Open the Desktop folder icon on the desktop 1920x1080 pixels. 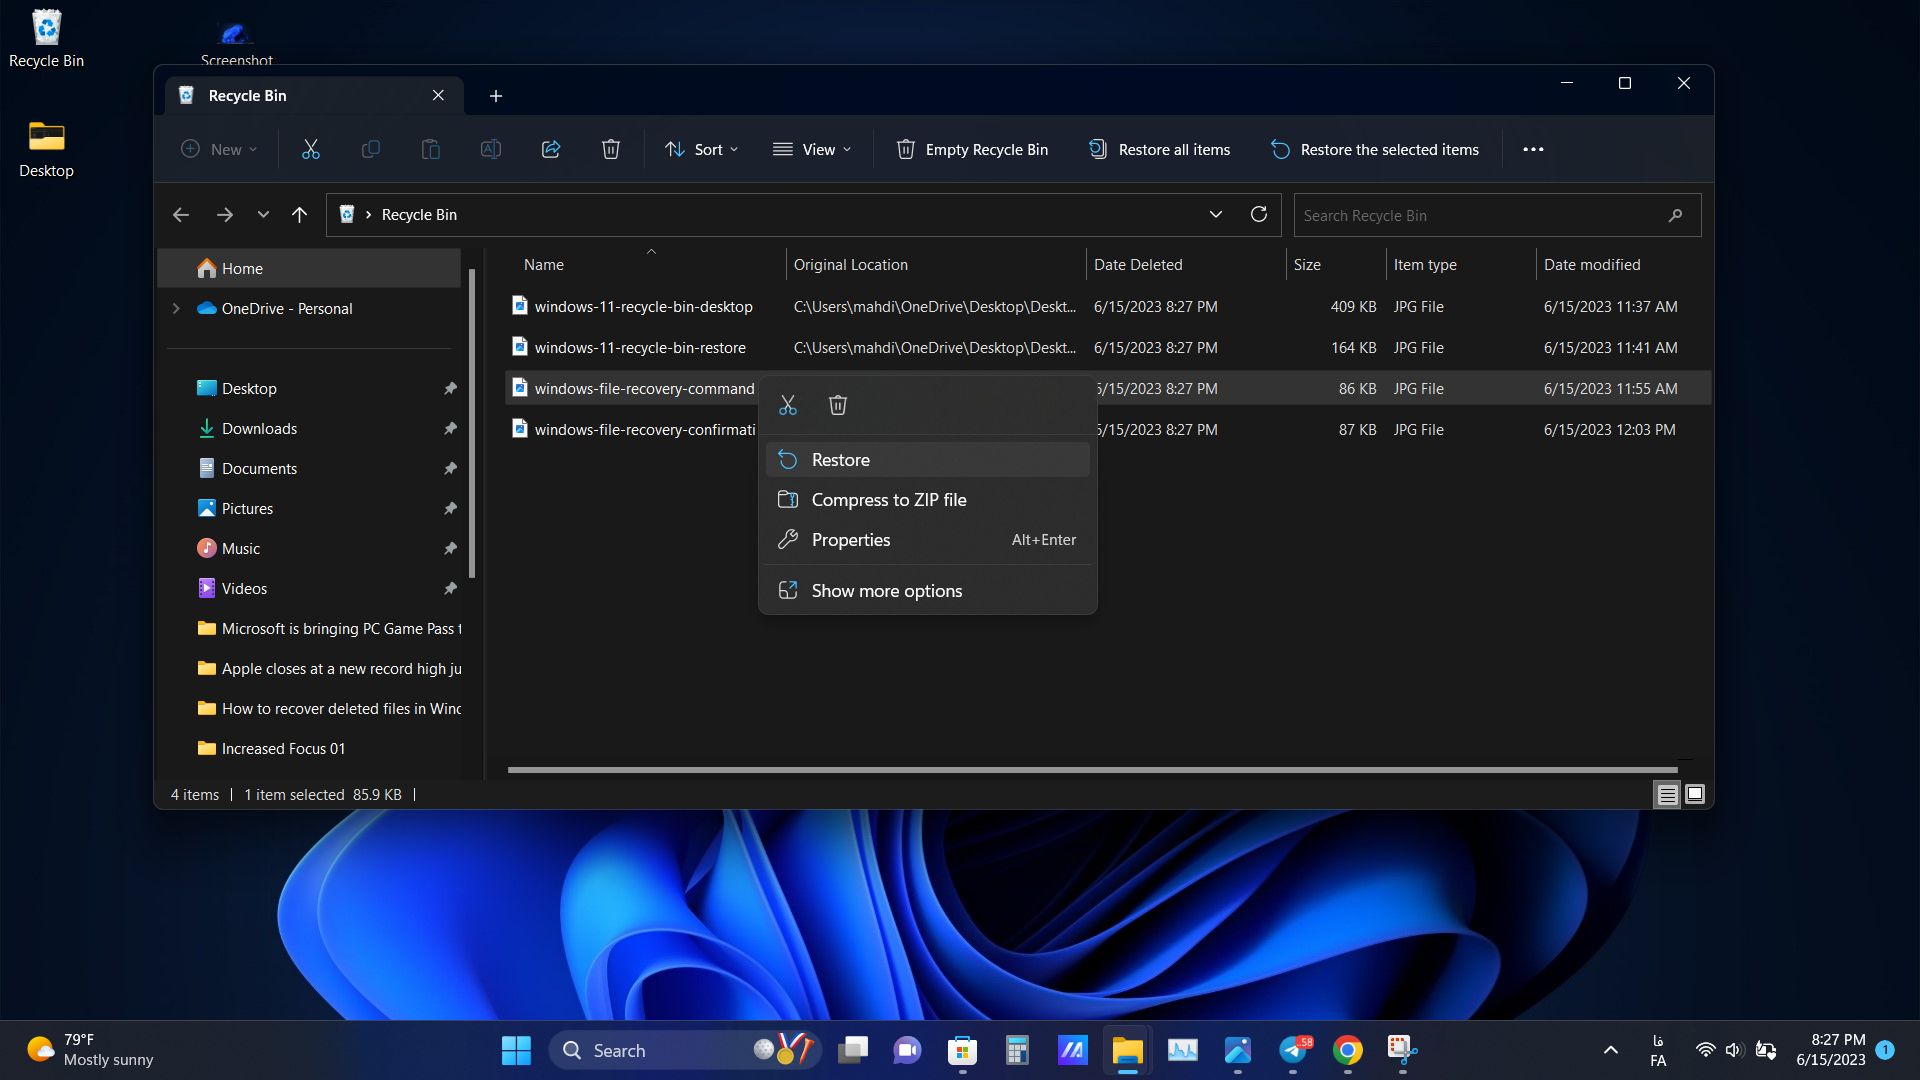point(46,150)
